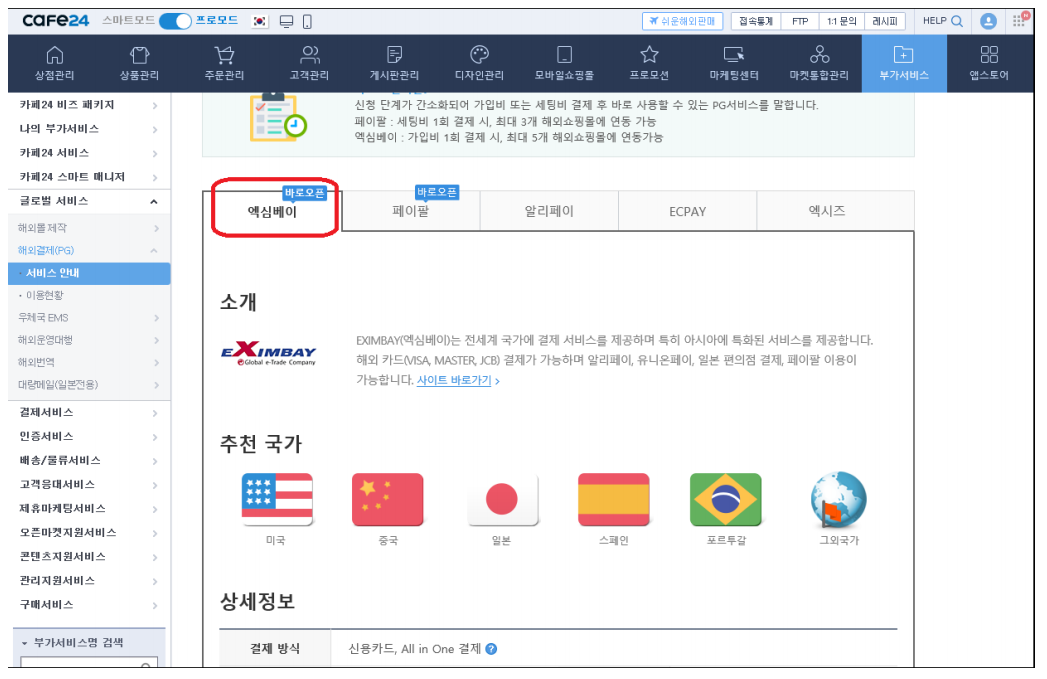This screenshot has height=679, width=1047.
Task: Click the help icon beside All in One 결제
Action: coord(491,649)
